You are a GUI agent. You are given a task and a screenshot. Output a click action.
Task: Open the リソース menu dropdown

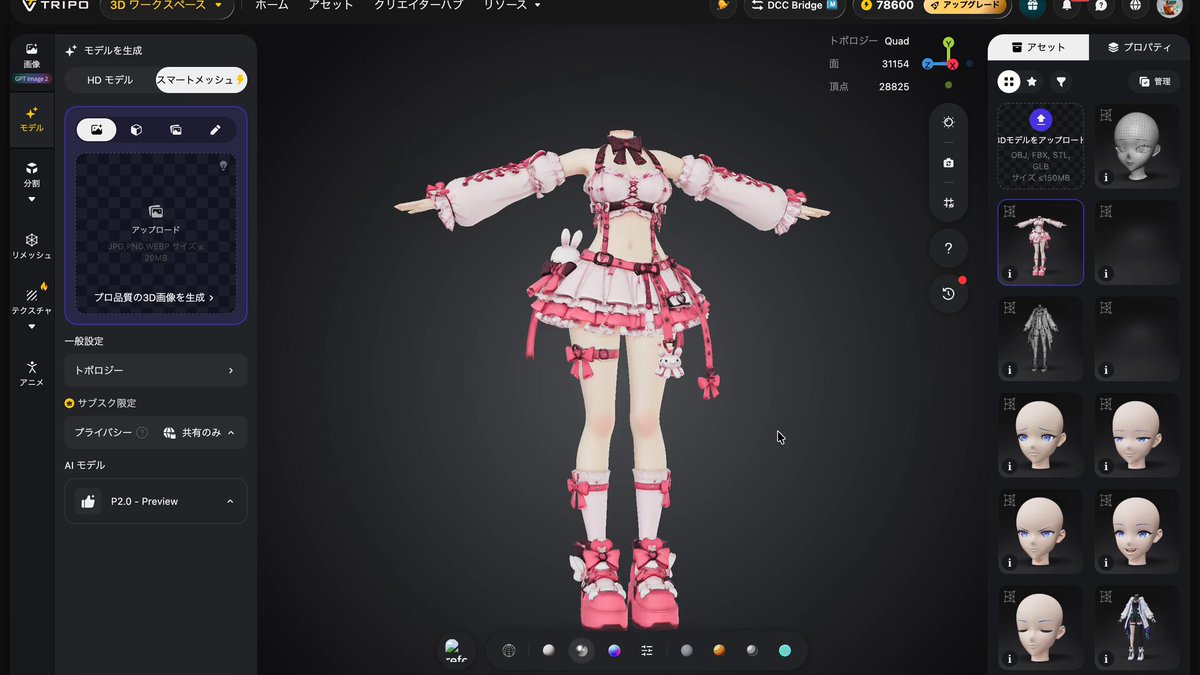point(512,5)
